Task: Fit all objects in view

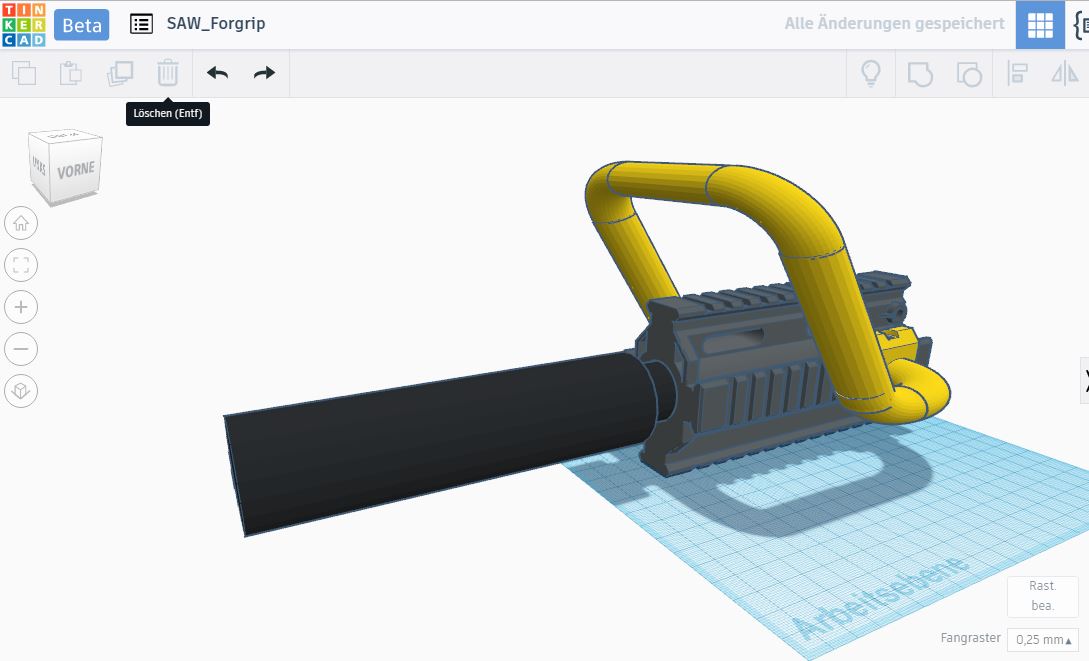Action: (21, 265)
